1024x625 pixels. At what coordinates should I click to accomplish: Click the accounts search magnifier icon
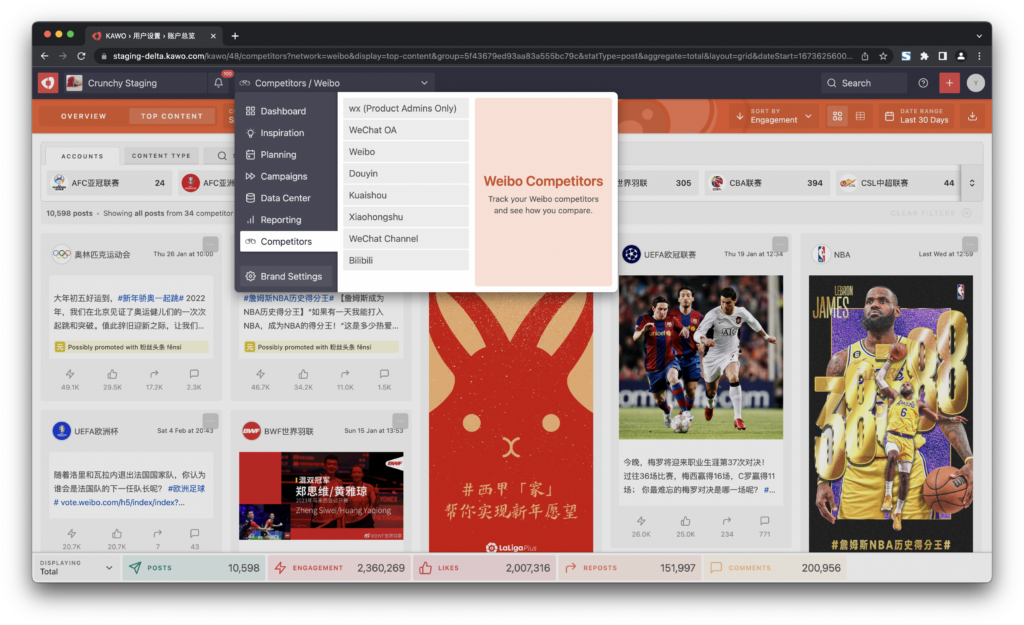click(x=222, y=155)
